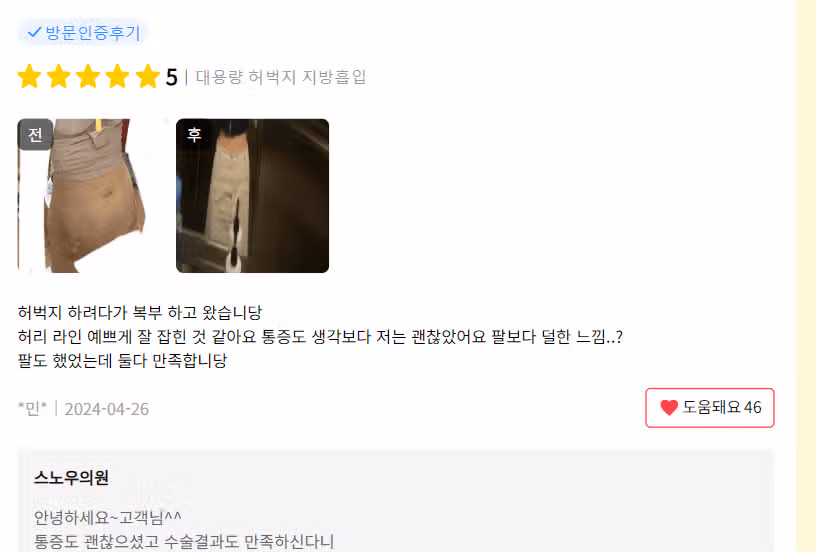This screenshot has height=552, width=816.
Task: Select the fourth yellow rating star
Action: (x=118, y=76)
